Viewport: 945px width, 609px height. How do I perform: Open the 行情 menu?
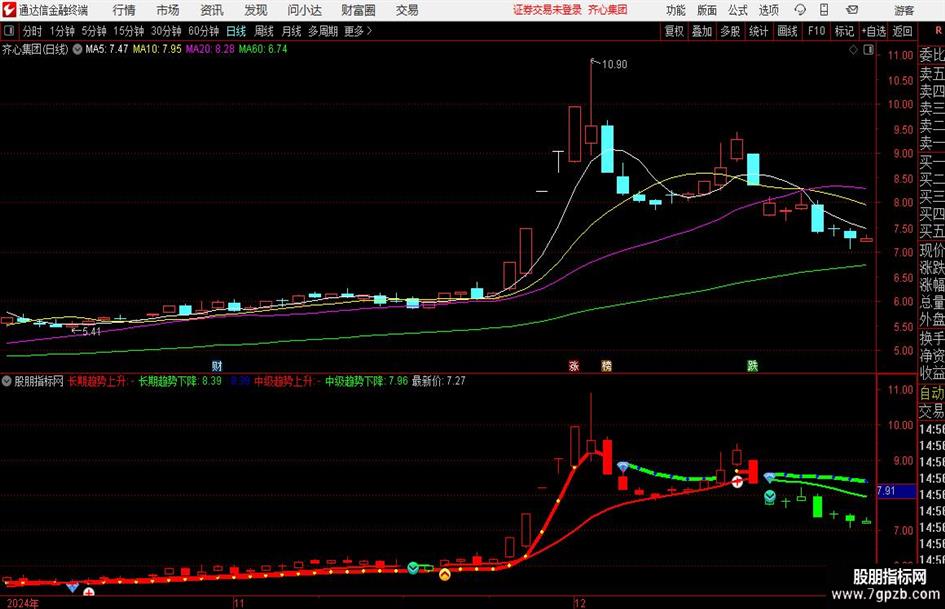[x=124, y=10]
